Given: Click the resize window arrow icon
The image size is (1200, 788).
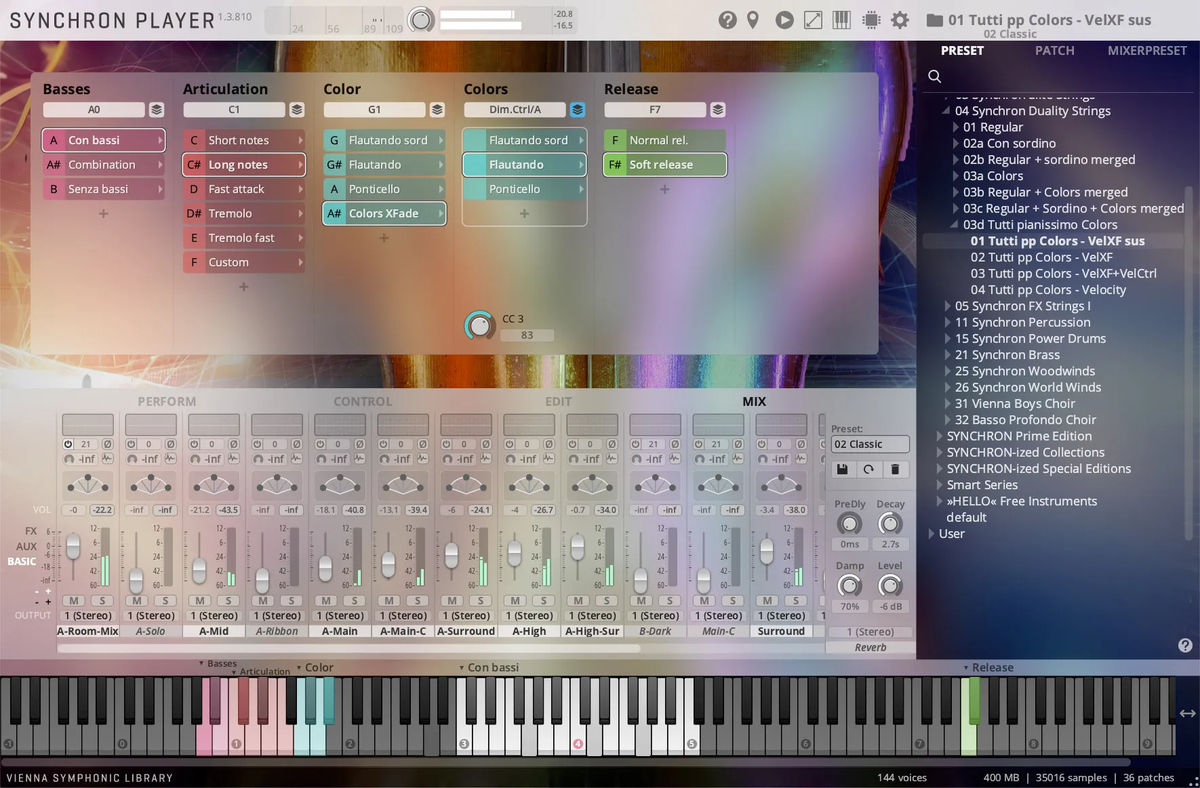Looking at the screenshot, I should [813, 20].
